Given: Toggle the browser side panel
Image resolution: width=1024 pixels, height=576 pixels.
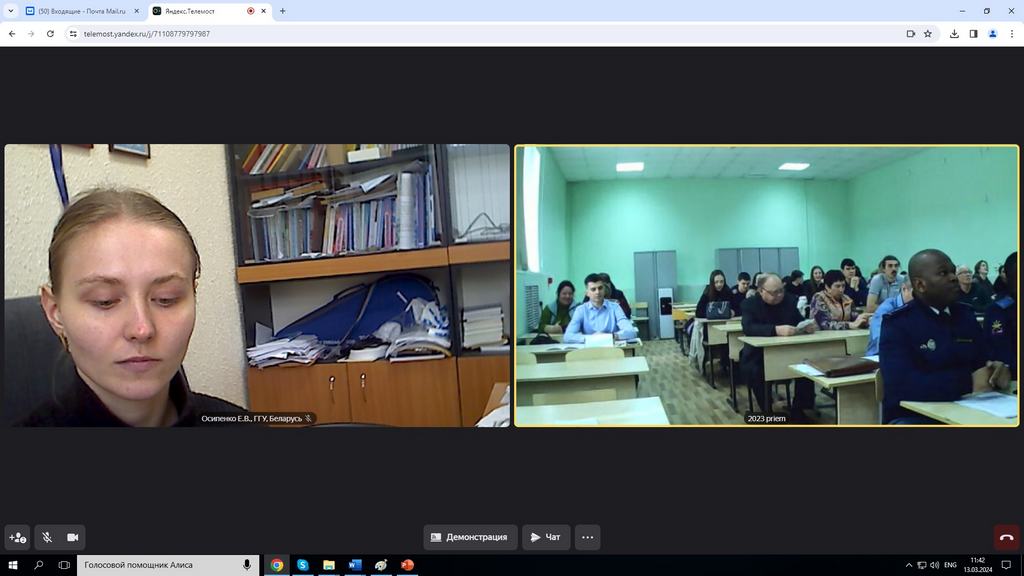Looking at the screenshot, I should (x=973, y=33).
